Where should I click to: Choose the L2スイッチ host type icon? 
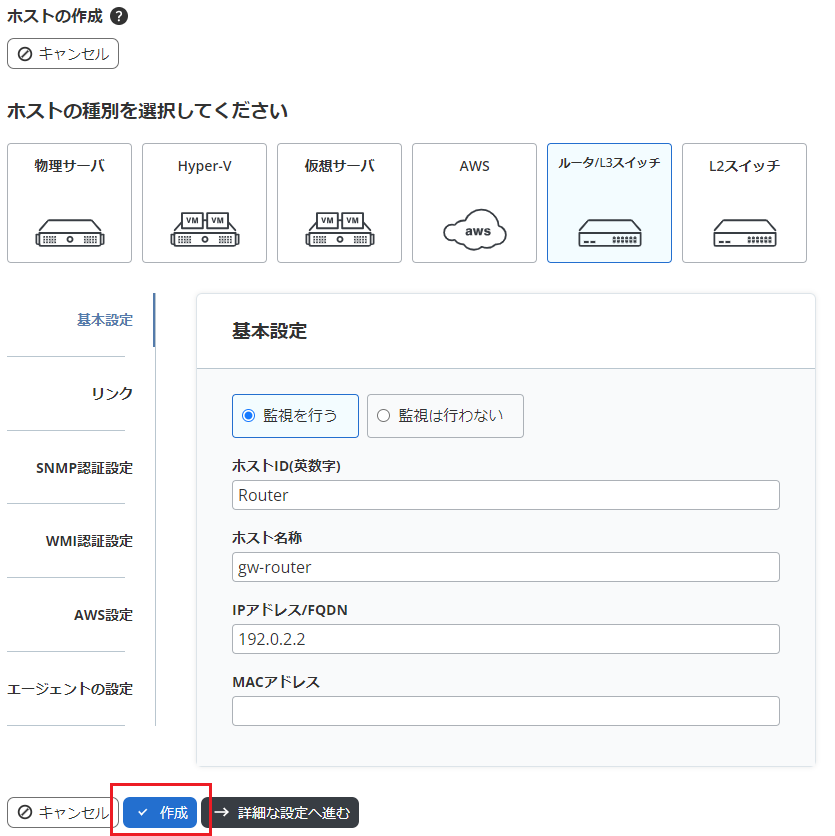744,203
